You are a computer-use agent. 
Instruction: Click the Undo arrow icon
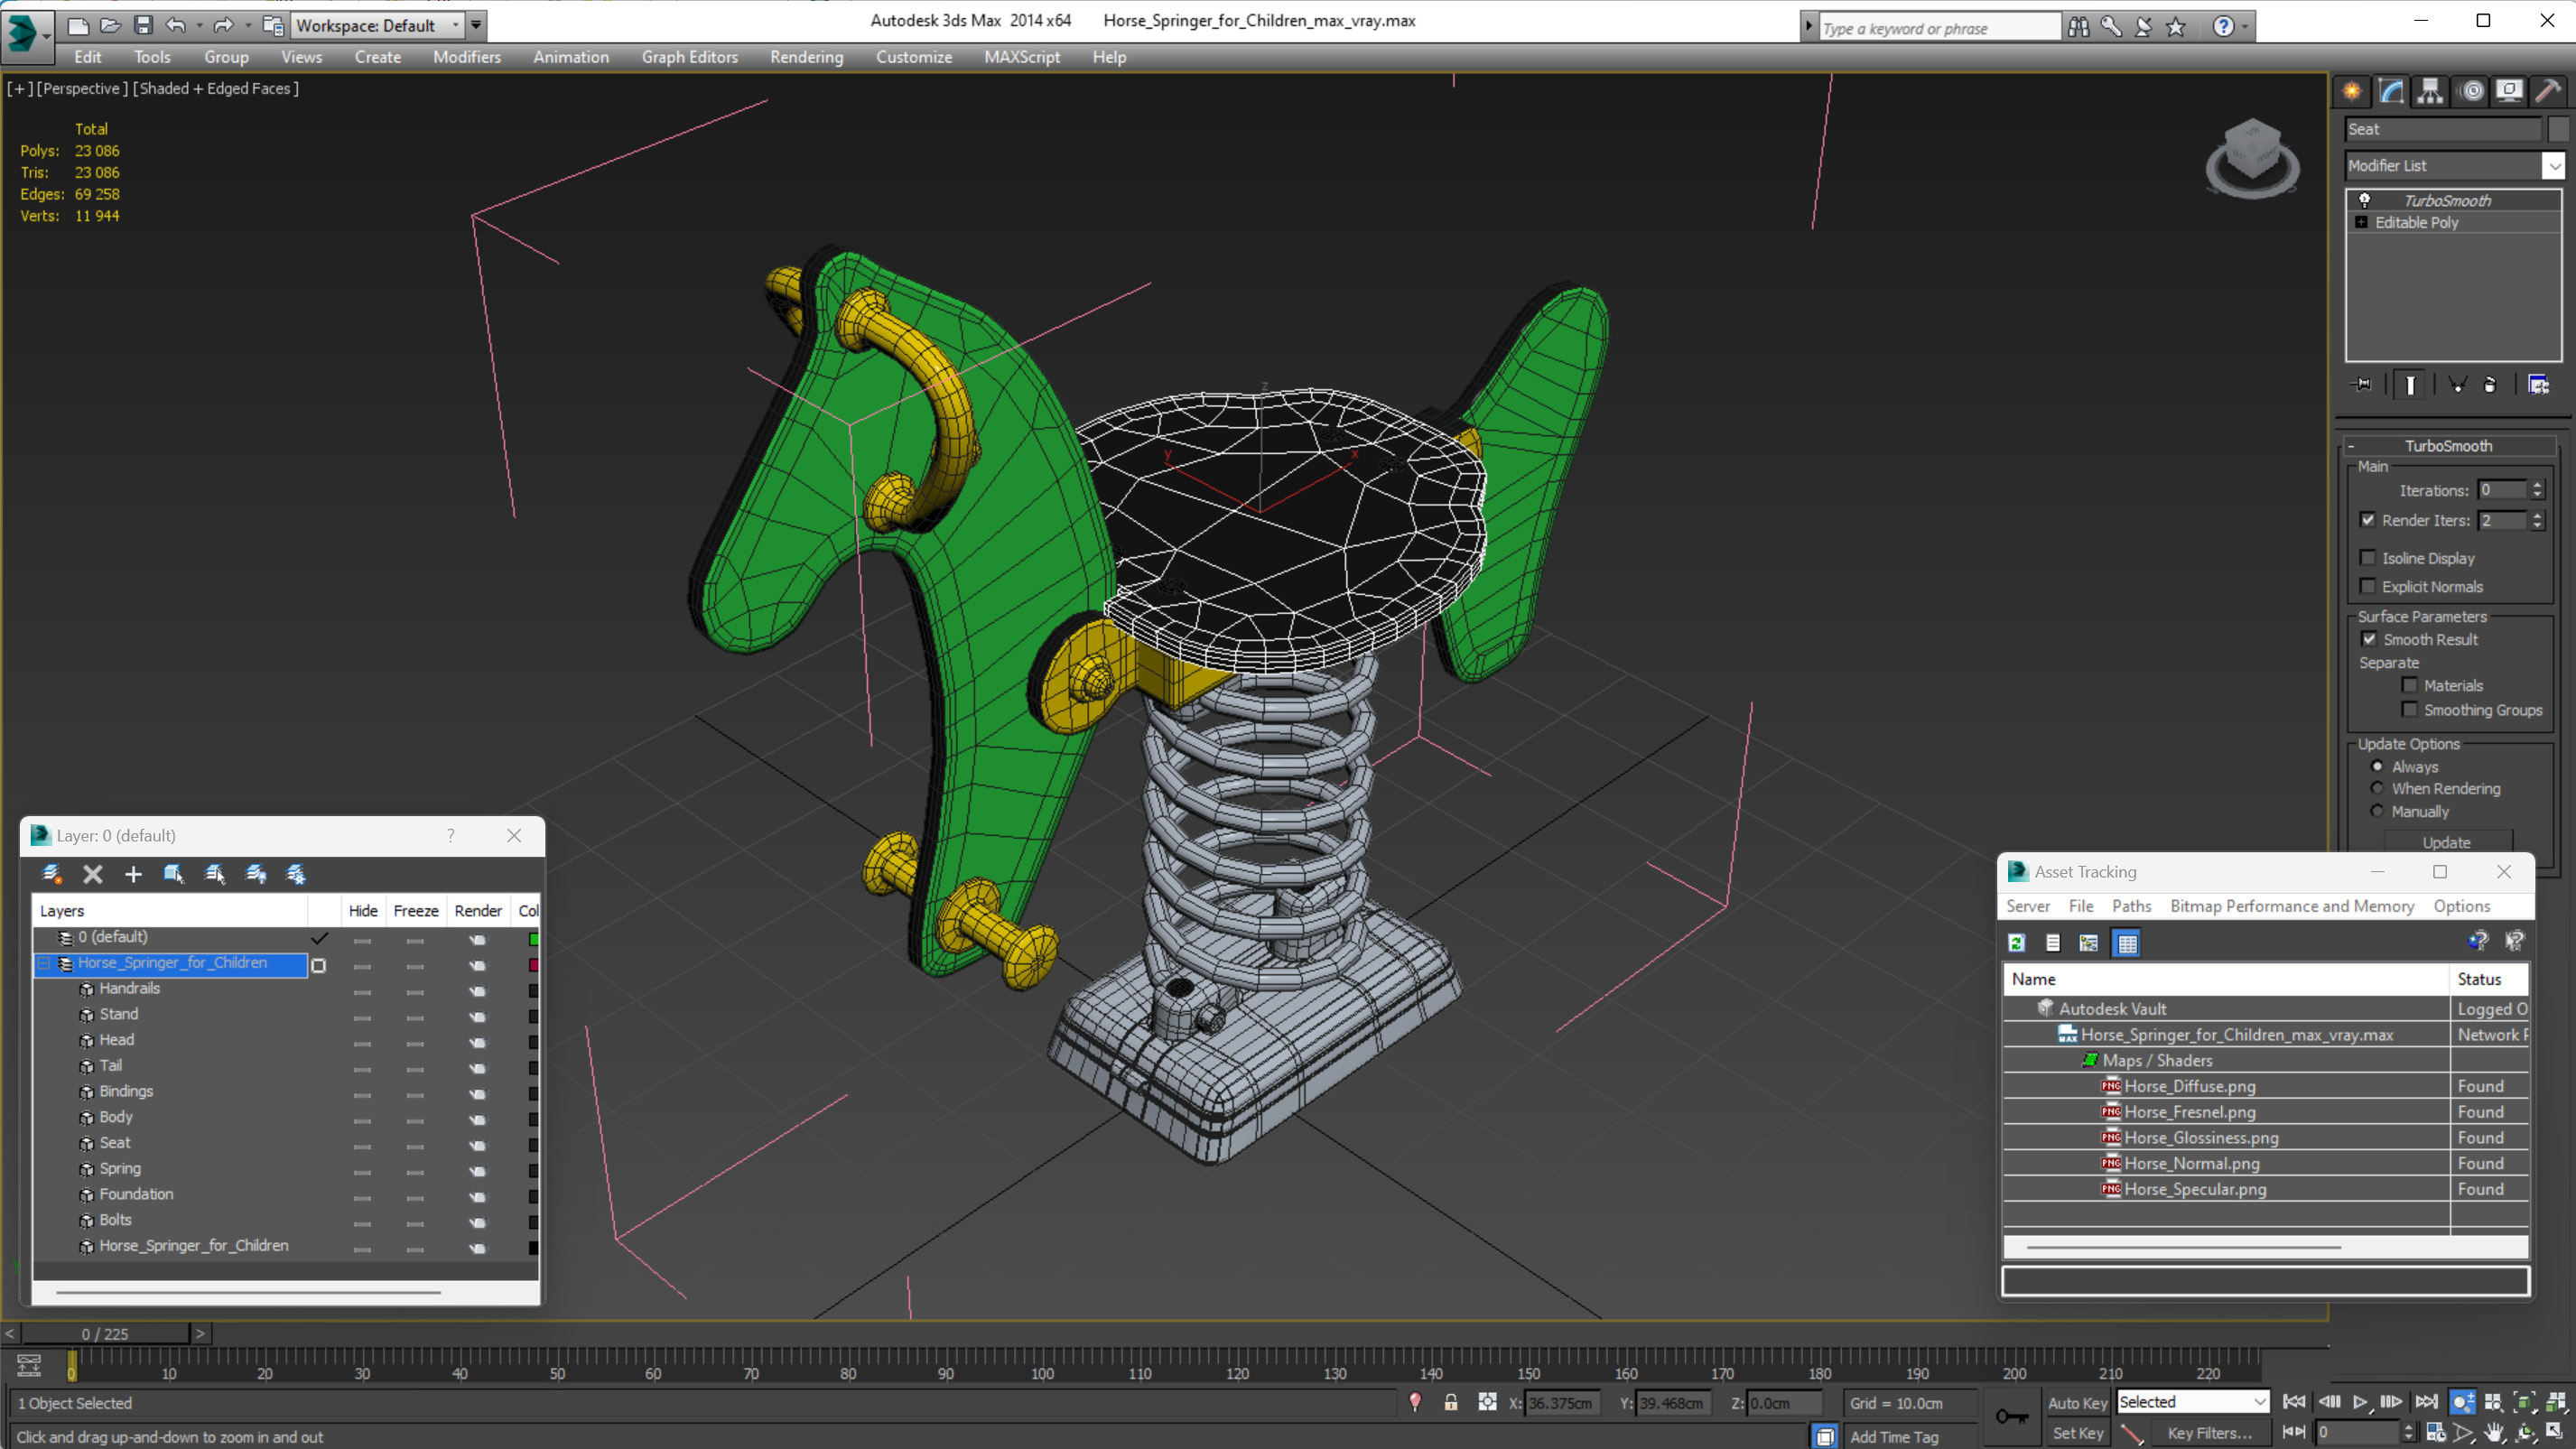[x=176, y=25]
